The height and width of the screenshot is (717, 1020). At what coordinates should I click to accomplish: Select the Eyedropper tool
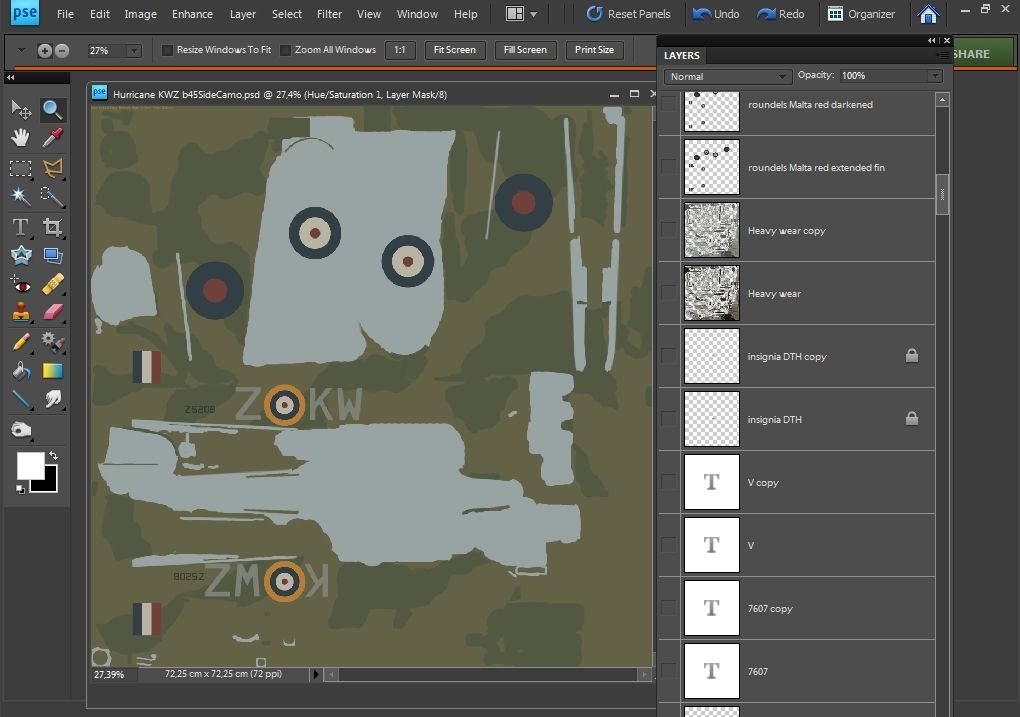click(52, 138)
